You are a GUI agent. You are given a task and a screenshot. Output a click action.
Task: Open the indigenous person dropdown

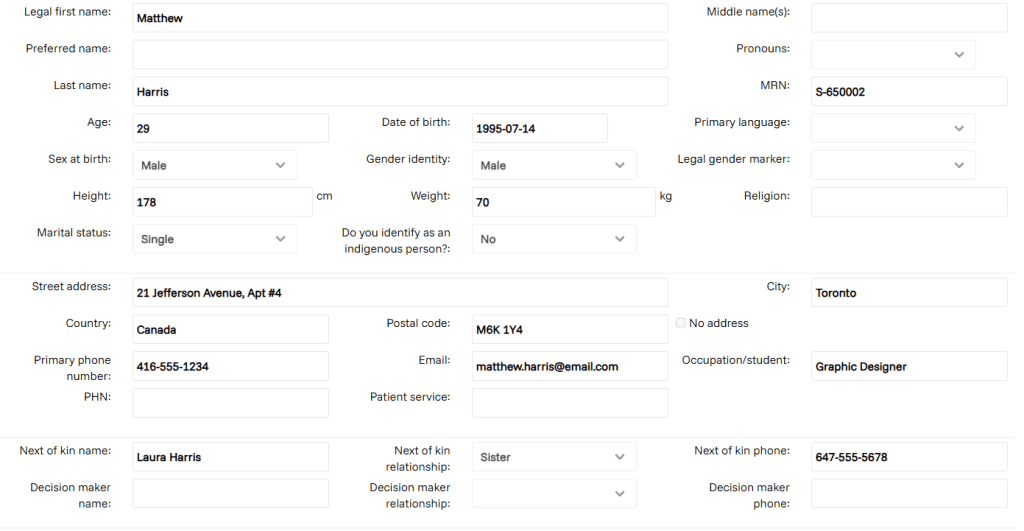553,239
